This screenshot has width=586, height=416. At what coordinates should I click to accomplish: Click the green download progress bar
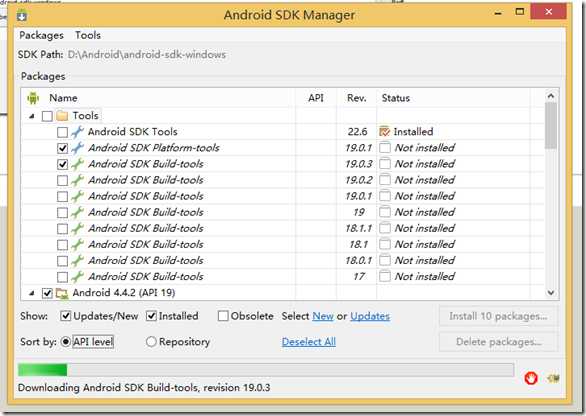pyautogui.click(x=266, y=370)
